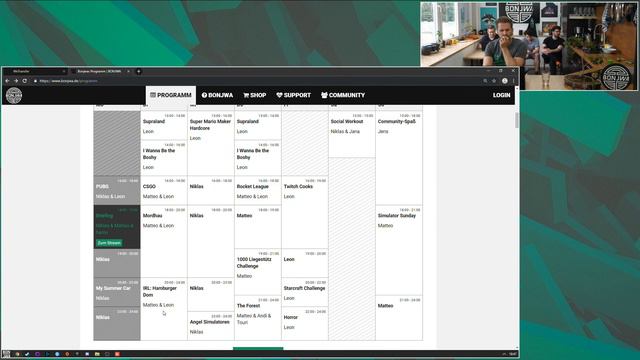Select the PUBG Niklas & Leon slot

(x=117, y=190)
